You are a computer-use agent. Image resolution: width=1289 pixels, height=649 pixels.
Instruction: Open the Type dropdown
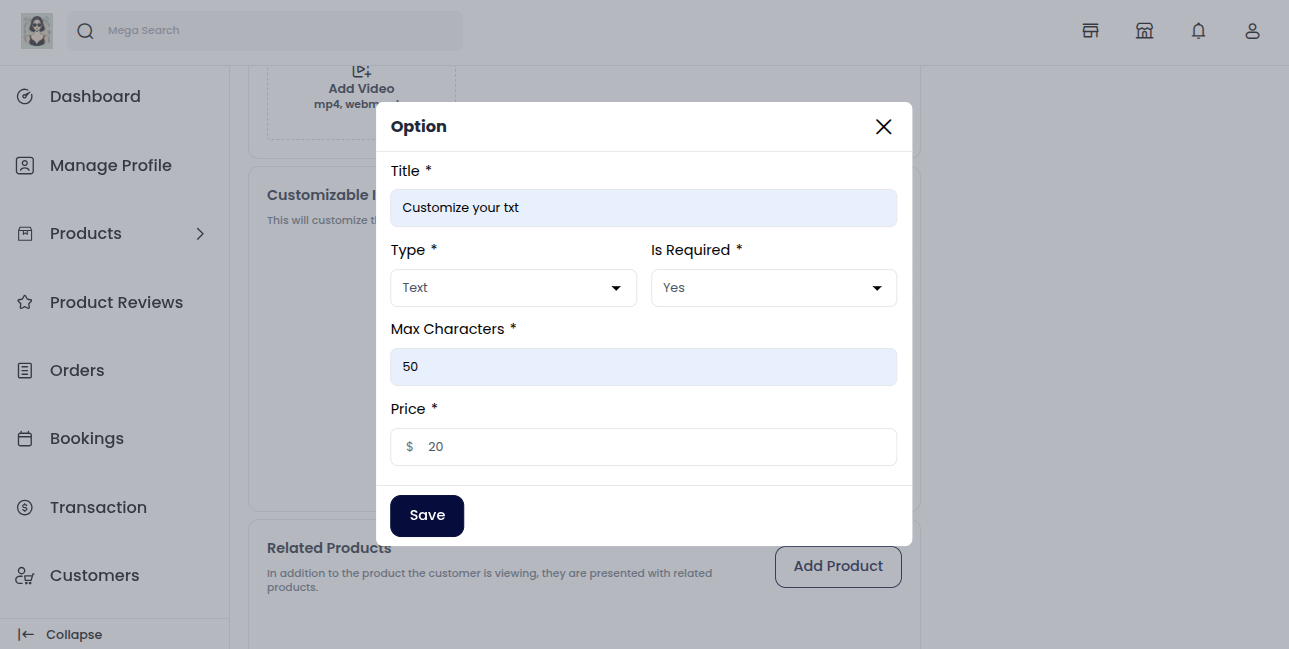pos(513,288)
